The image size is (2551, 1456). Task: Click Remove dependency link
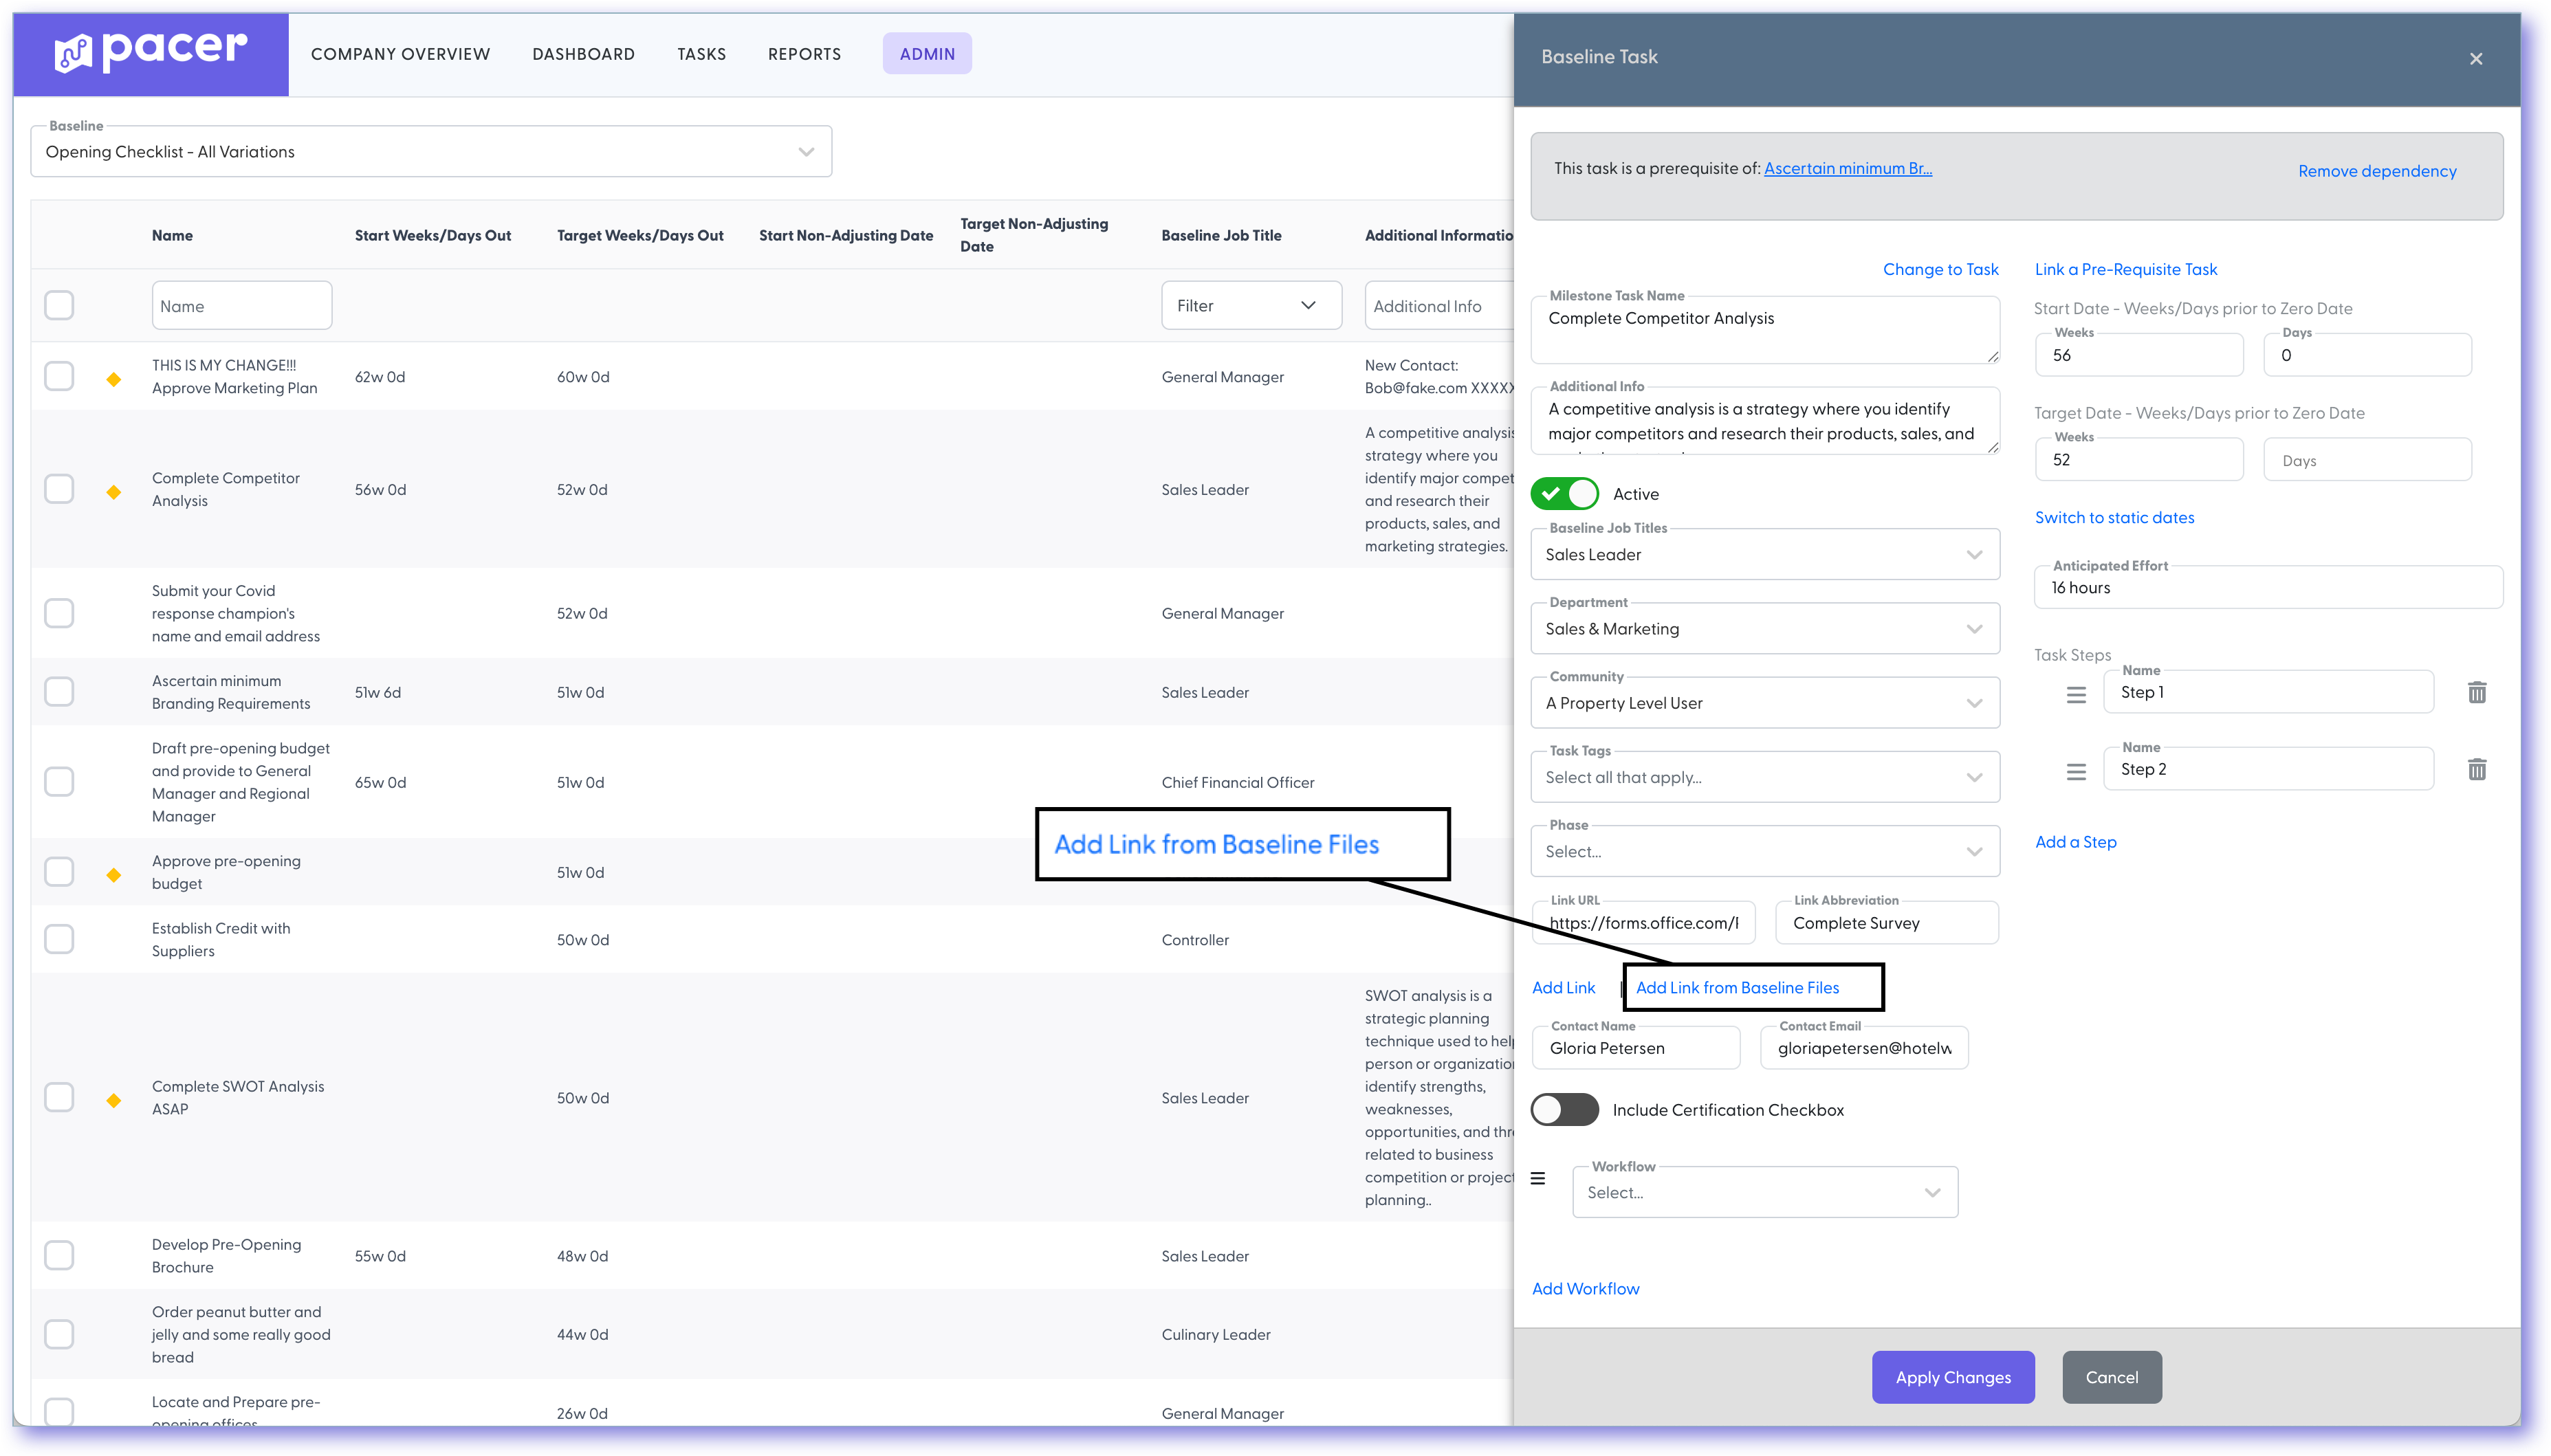click(2376, 171)
